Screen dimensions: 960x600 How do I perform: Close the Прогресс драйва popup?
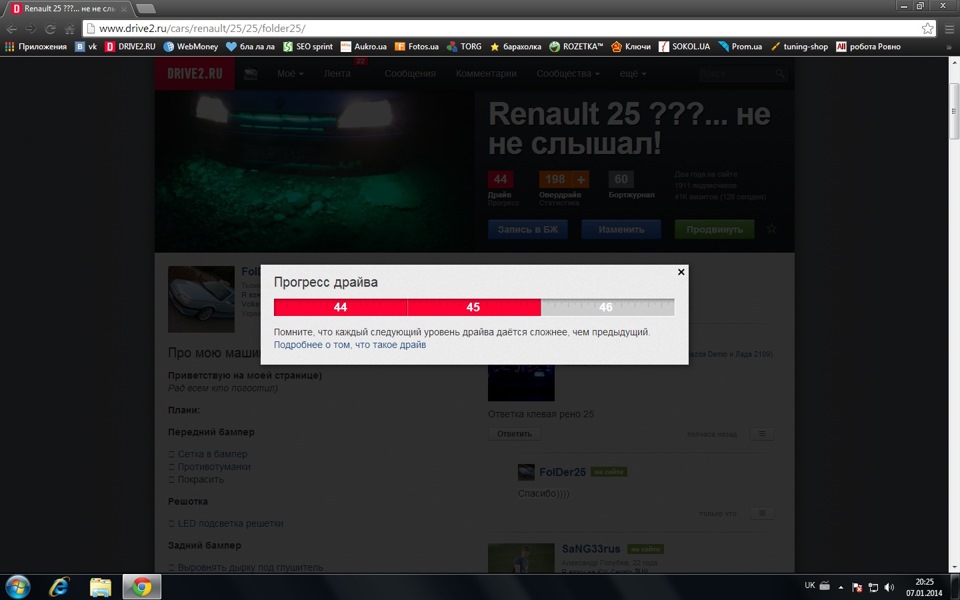click(681, 272)
